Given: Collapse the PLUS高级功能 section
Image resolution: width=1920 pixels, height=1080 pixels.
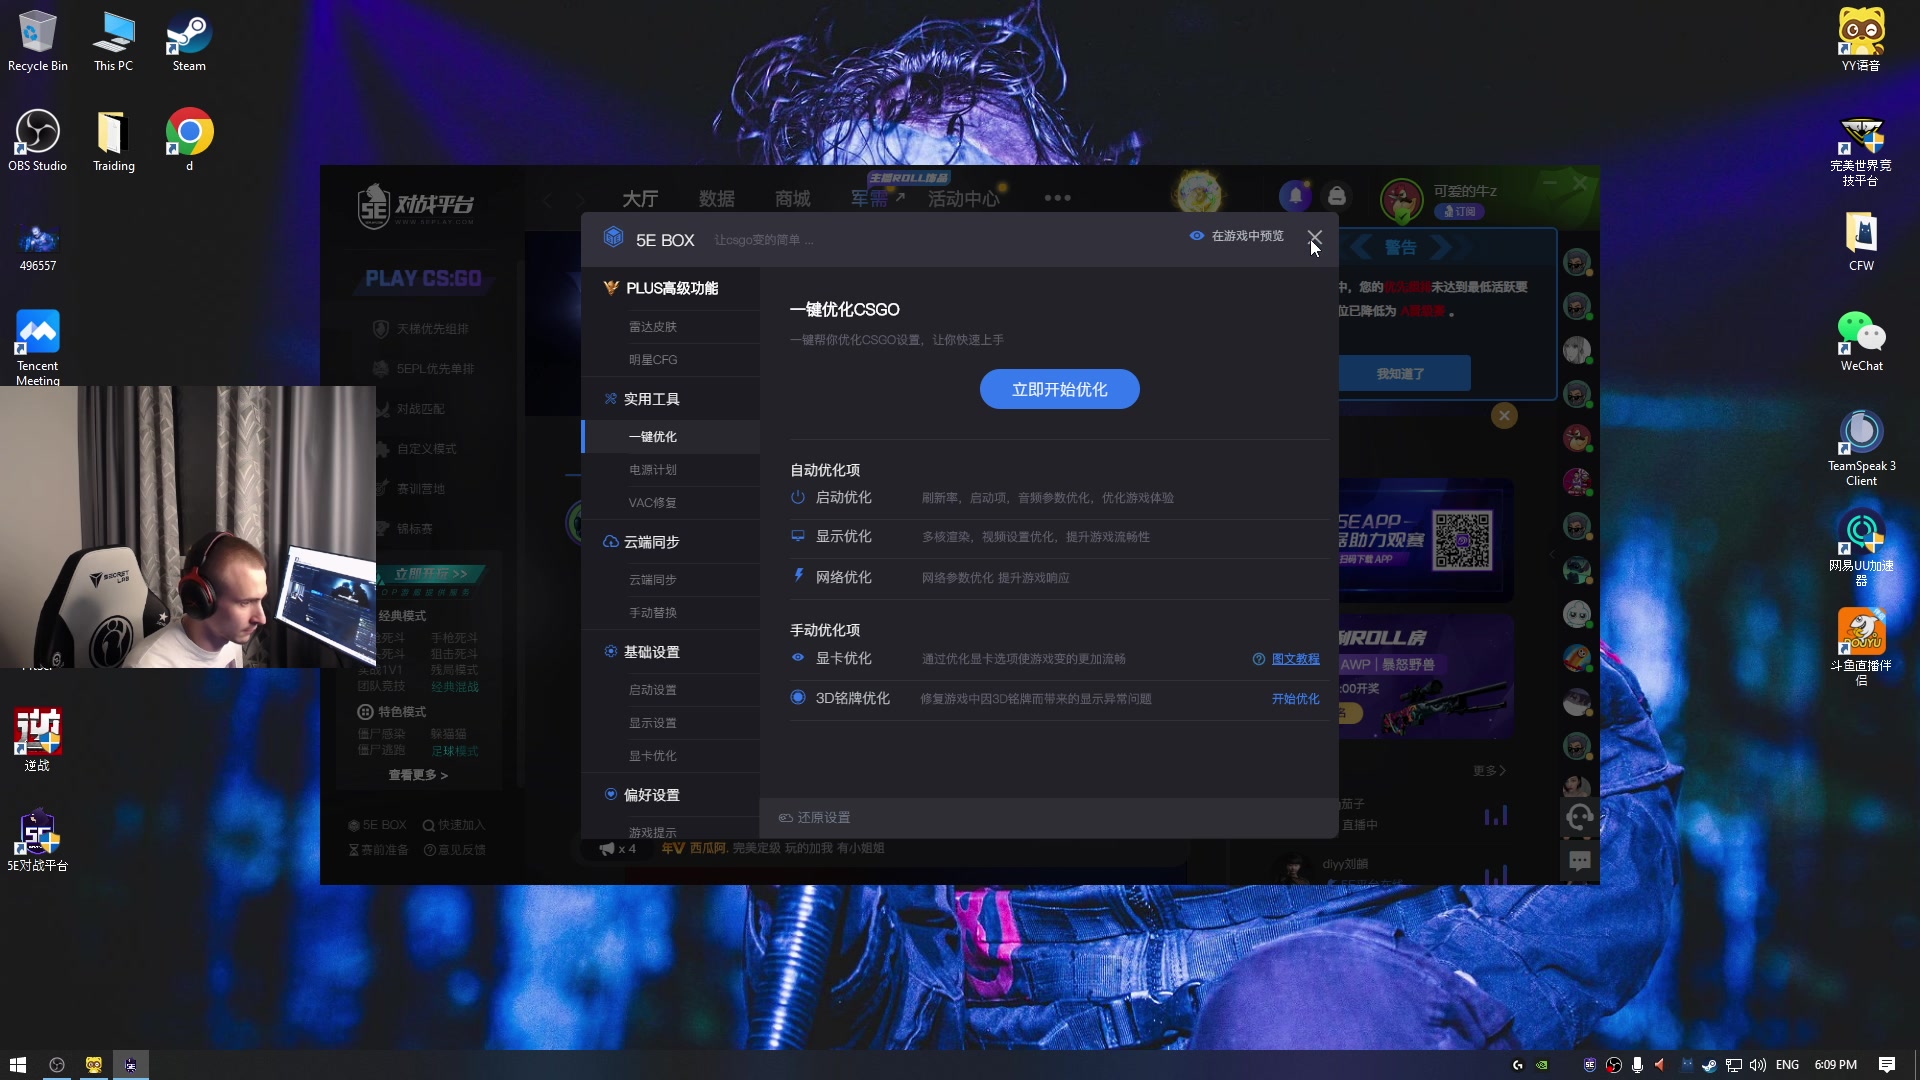Looking at the screenshot, I should click(670, 288).
